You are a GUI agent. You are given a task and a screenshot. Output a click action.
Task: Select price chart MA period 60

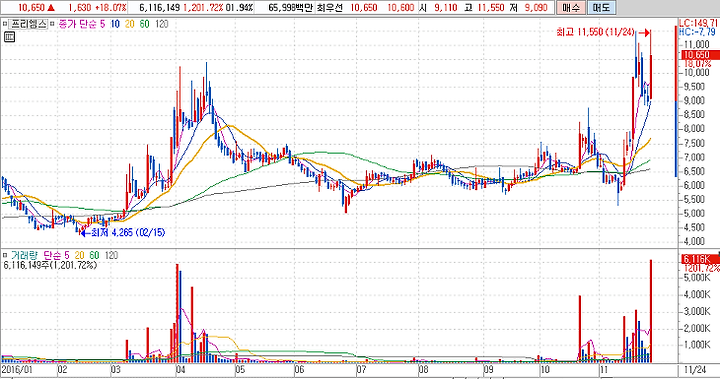coord(145,24)
